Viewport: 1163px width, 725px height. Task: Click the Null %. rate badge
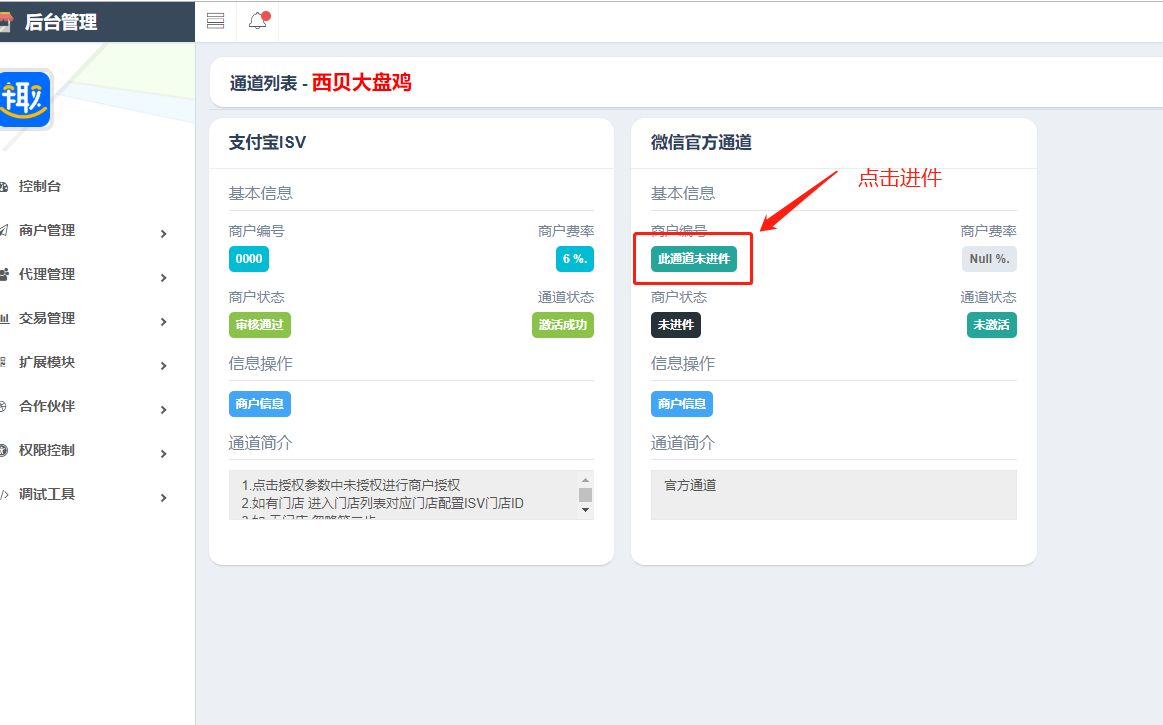(989, 259)
